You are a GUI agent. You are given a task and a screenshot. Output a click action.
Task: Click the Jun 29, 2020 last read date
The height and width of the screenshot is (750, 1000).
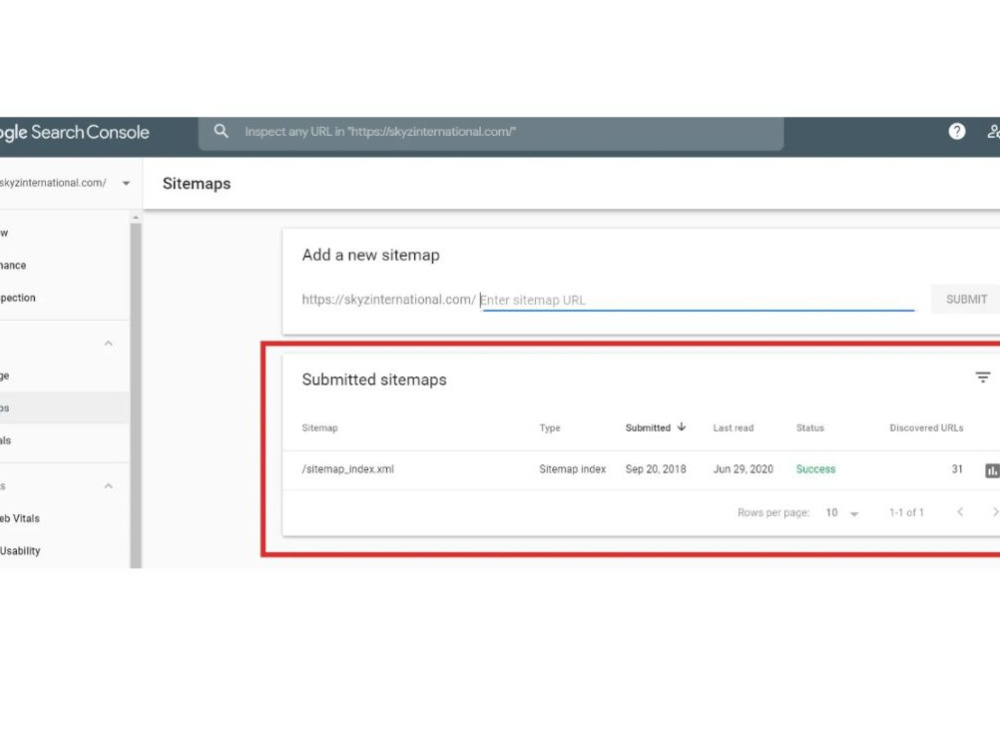tap(743, 469)
